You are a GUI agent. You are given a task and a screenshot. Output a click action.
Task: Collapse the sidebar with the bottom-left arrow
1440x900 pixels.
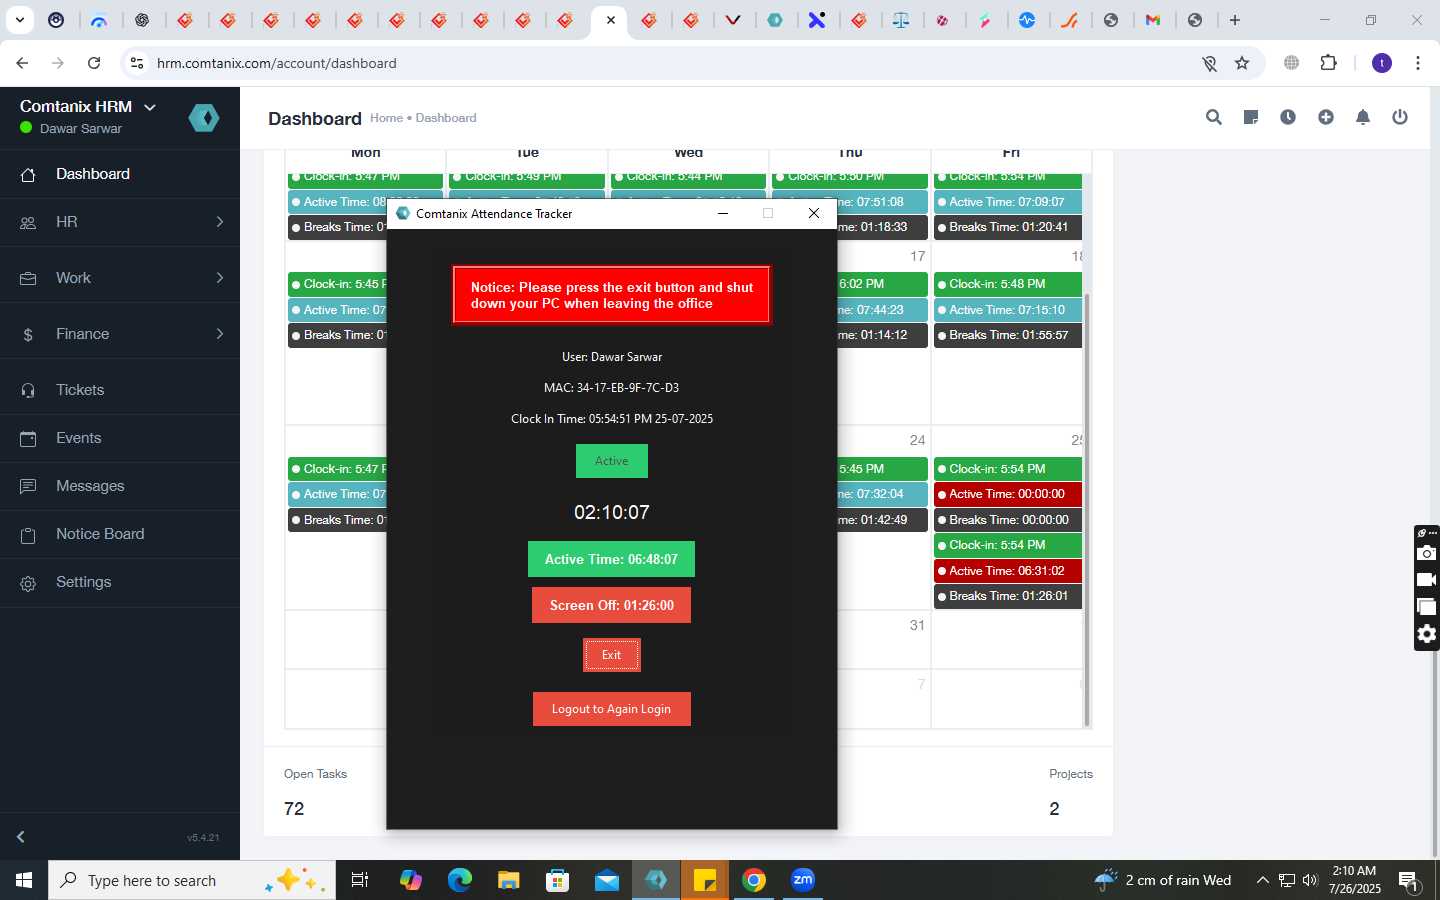pos(21,837)
